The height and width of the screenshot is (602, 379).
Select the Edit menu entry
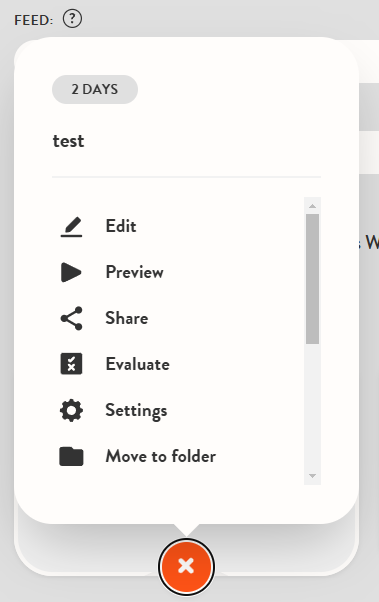coord(121,226)
